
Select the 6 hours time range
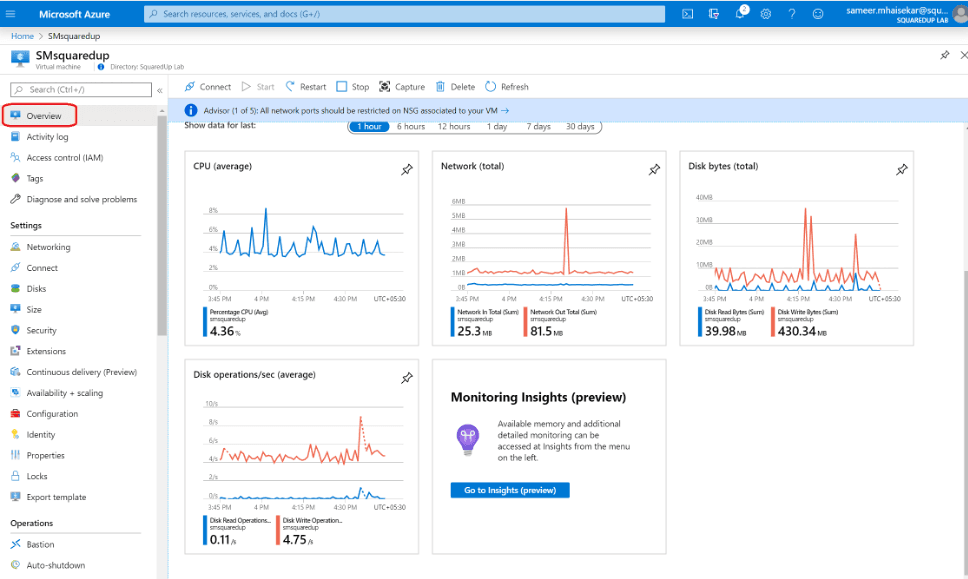click(410, 127)
